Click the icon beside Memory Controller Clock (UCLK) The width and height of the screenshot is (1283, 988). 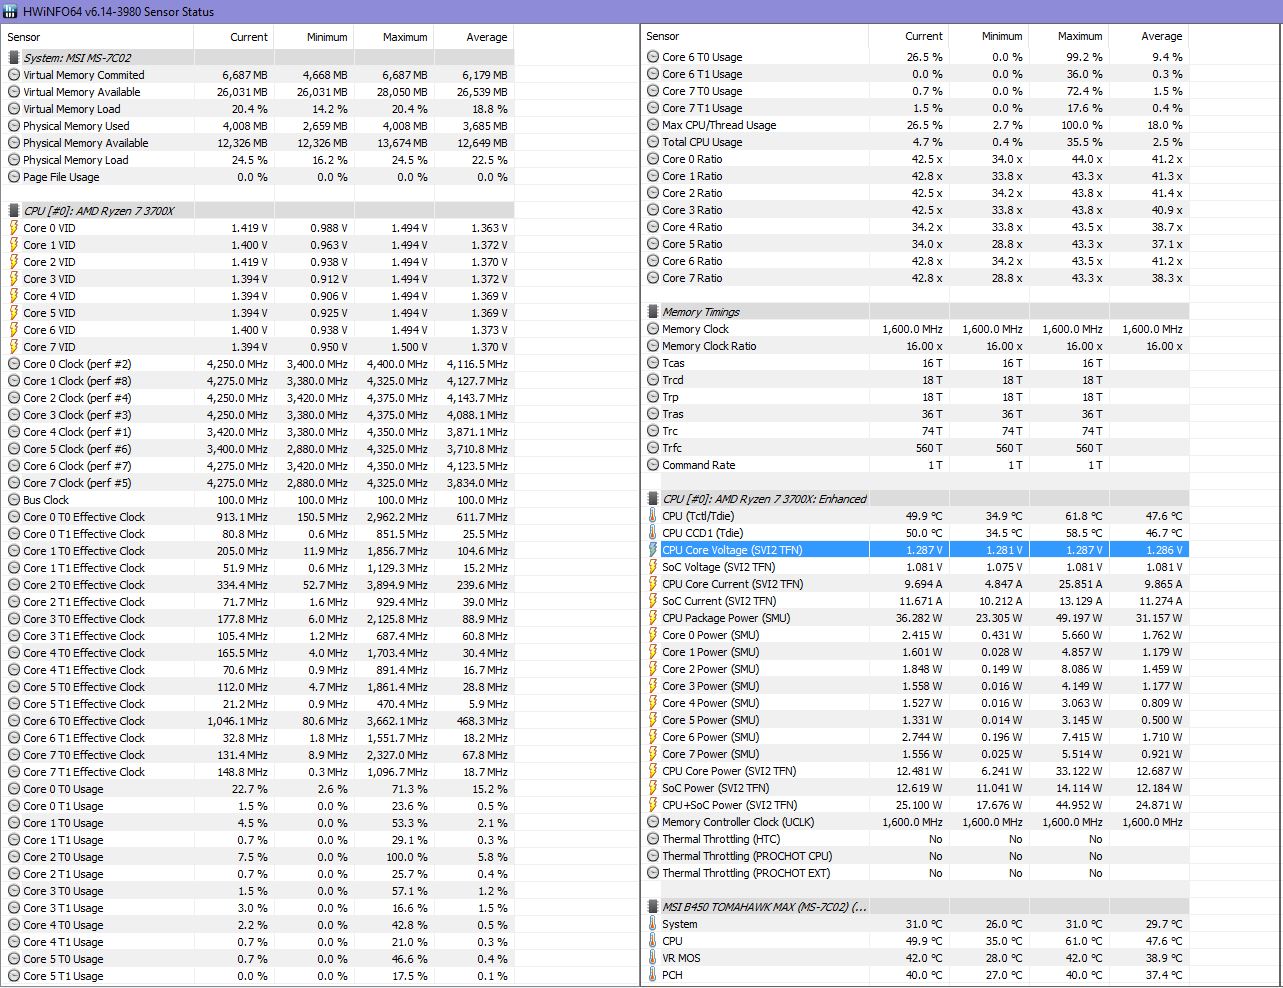[653, 822]
